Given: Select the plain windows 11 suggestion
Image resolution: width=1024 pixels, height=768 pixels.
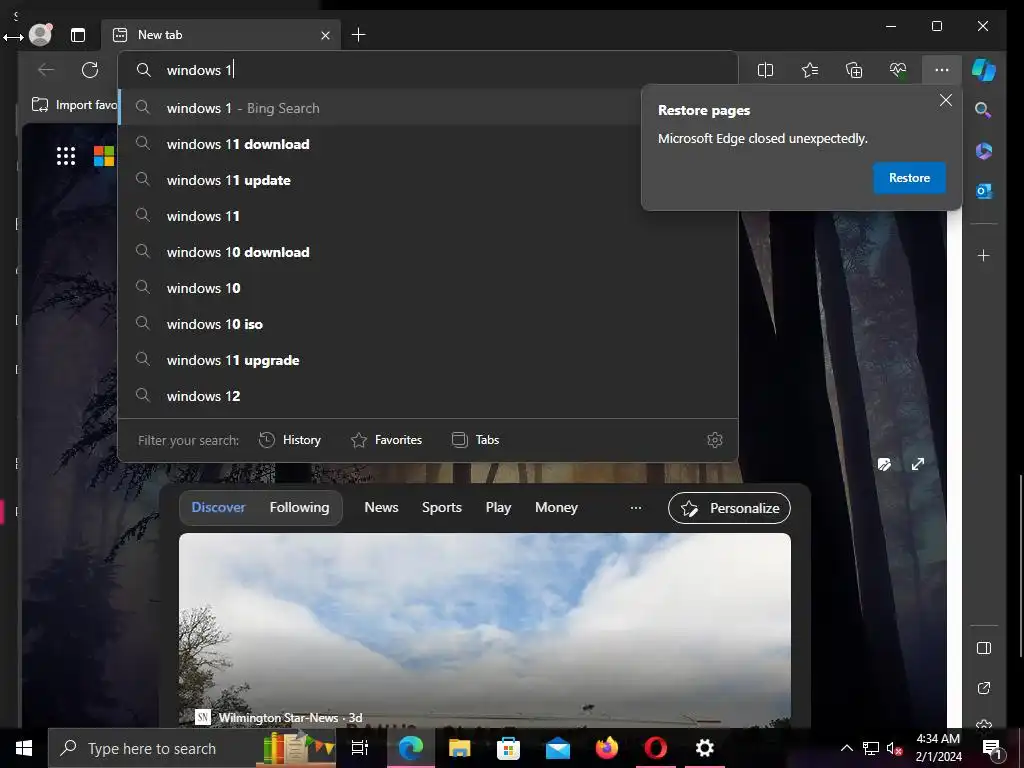Looking at the screenshot, I should tap(428, 216).
